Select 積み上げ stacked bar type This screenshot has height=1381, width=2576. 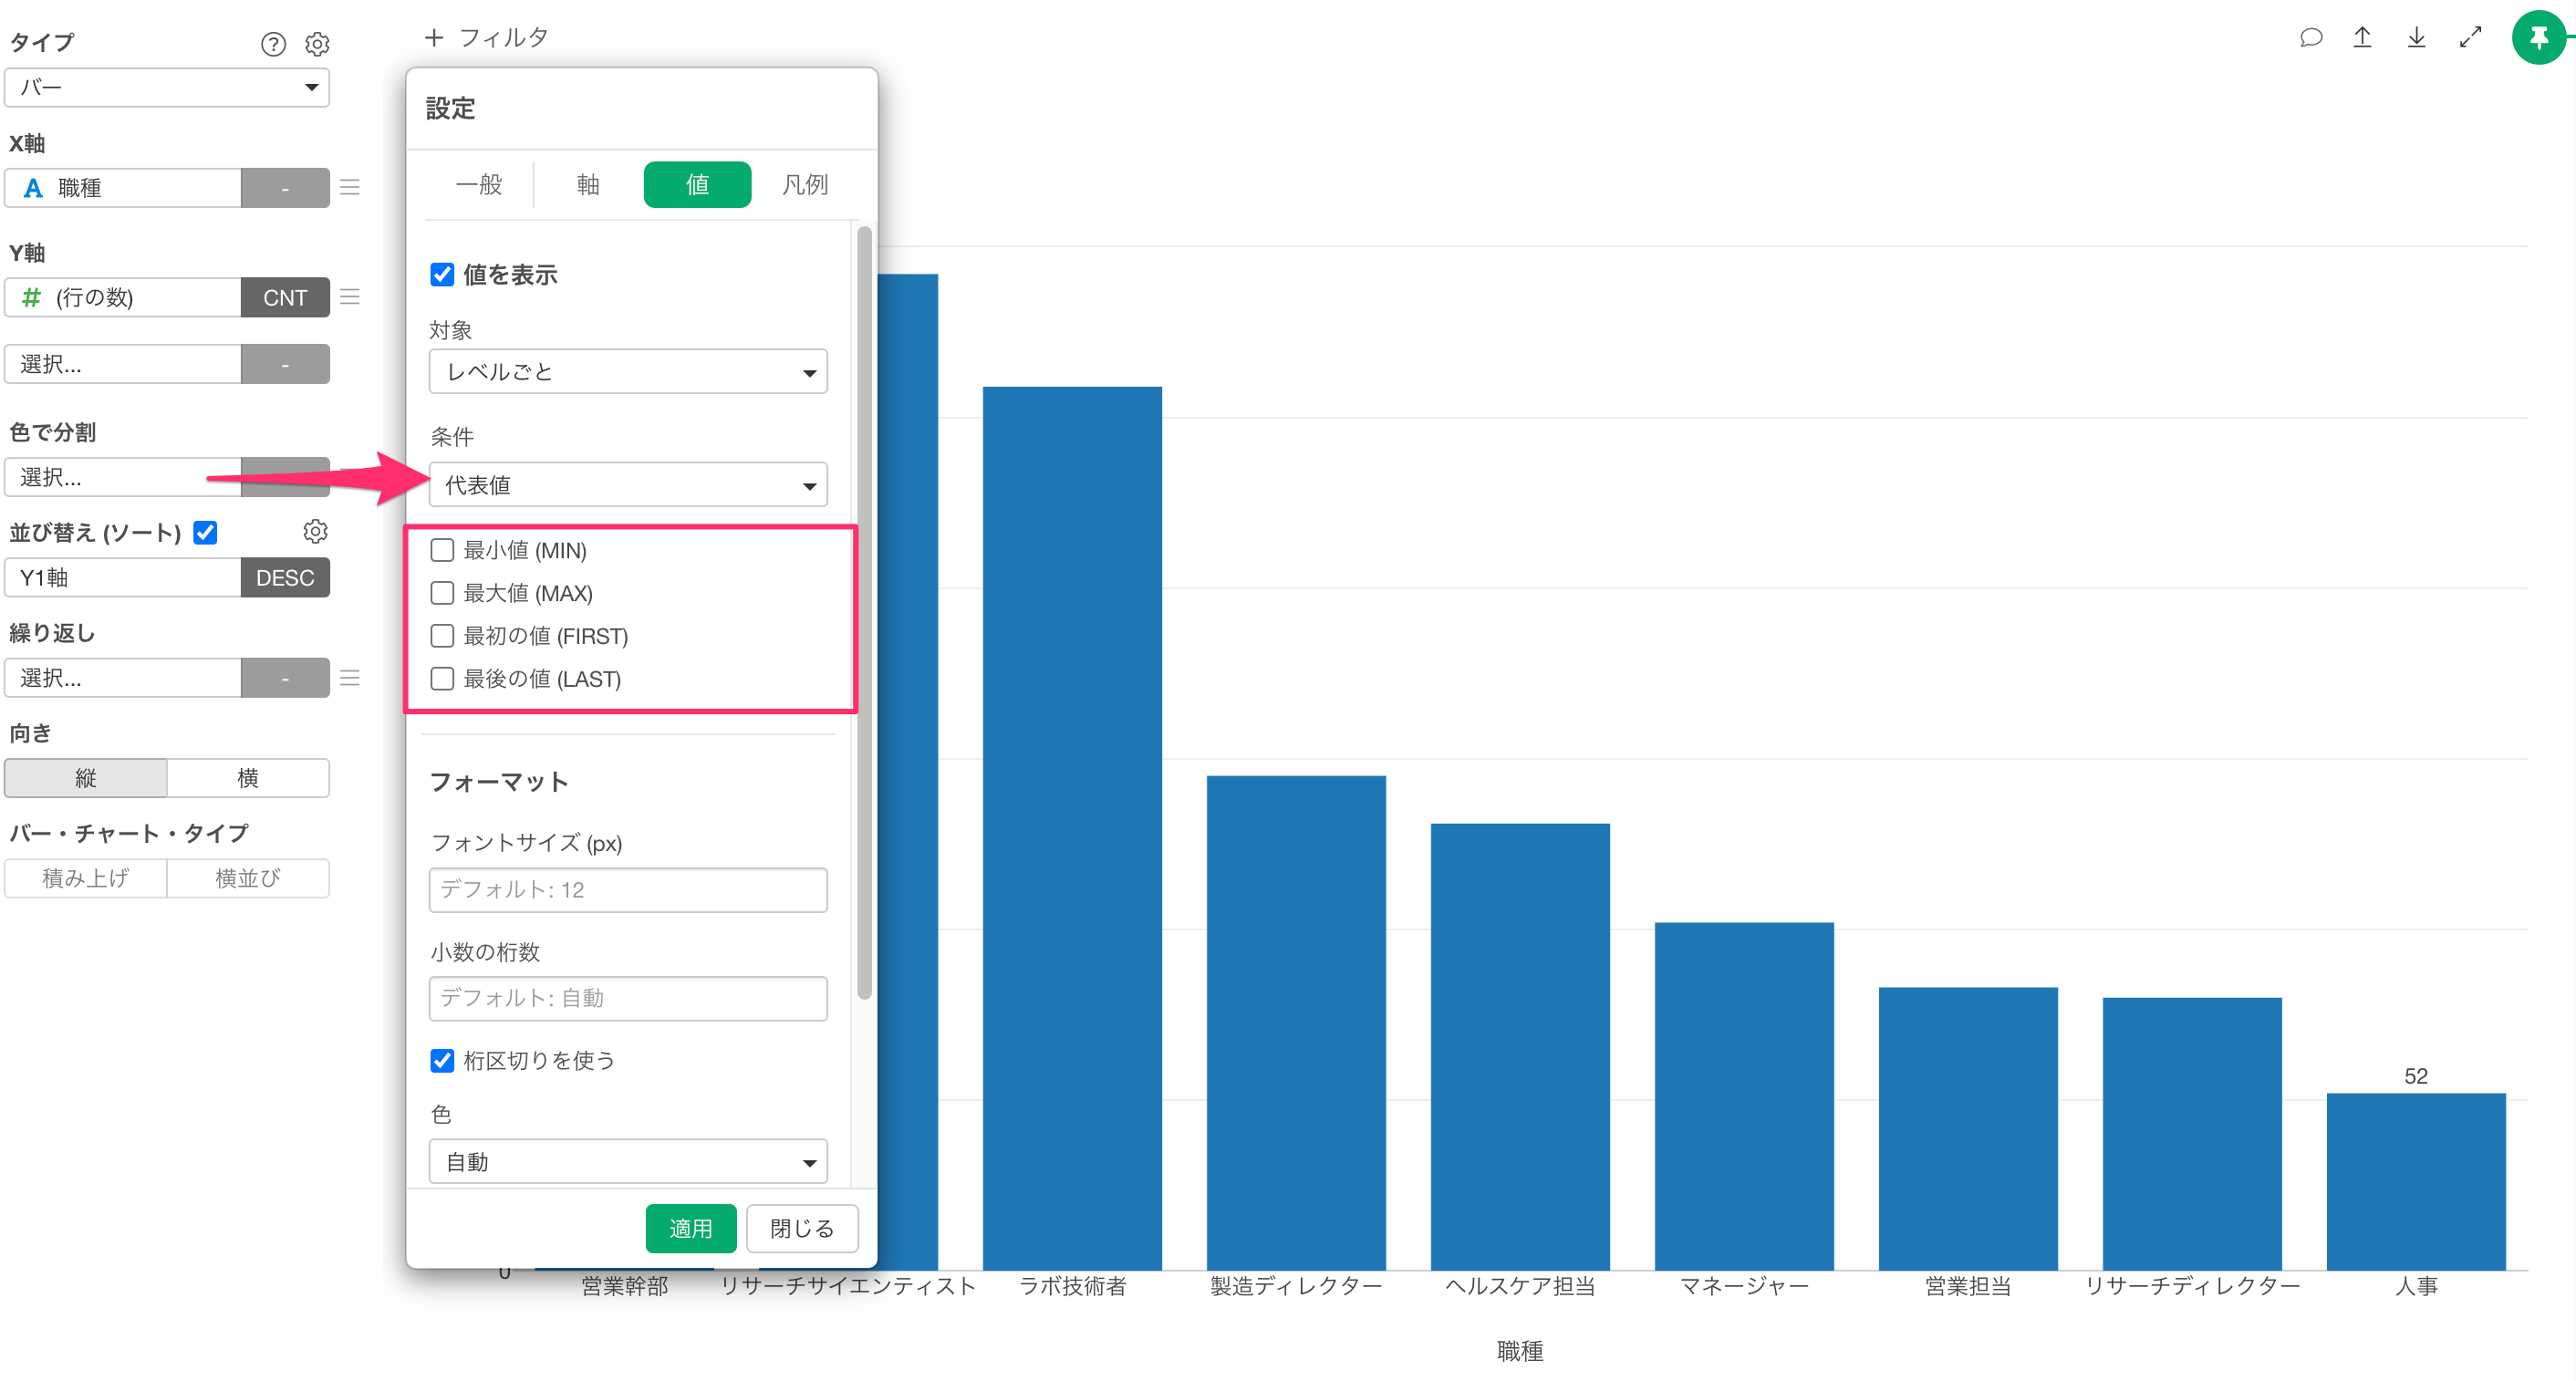(x=86, y=878)
